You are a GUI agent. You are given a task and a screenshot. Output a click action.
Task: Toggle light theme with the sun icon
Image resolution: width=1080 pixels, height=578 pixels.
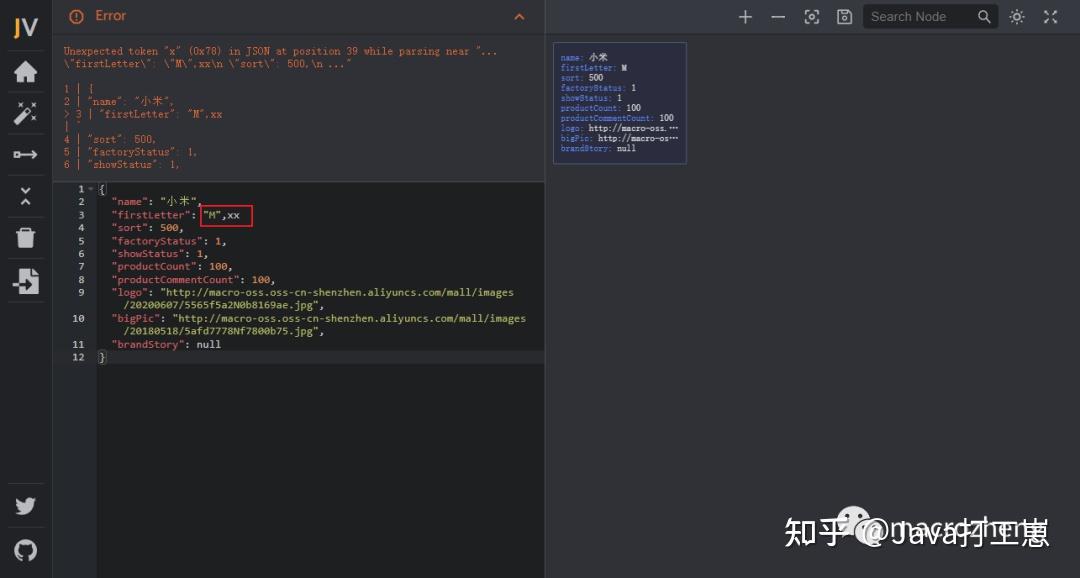point(1016,16)
